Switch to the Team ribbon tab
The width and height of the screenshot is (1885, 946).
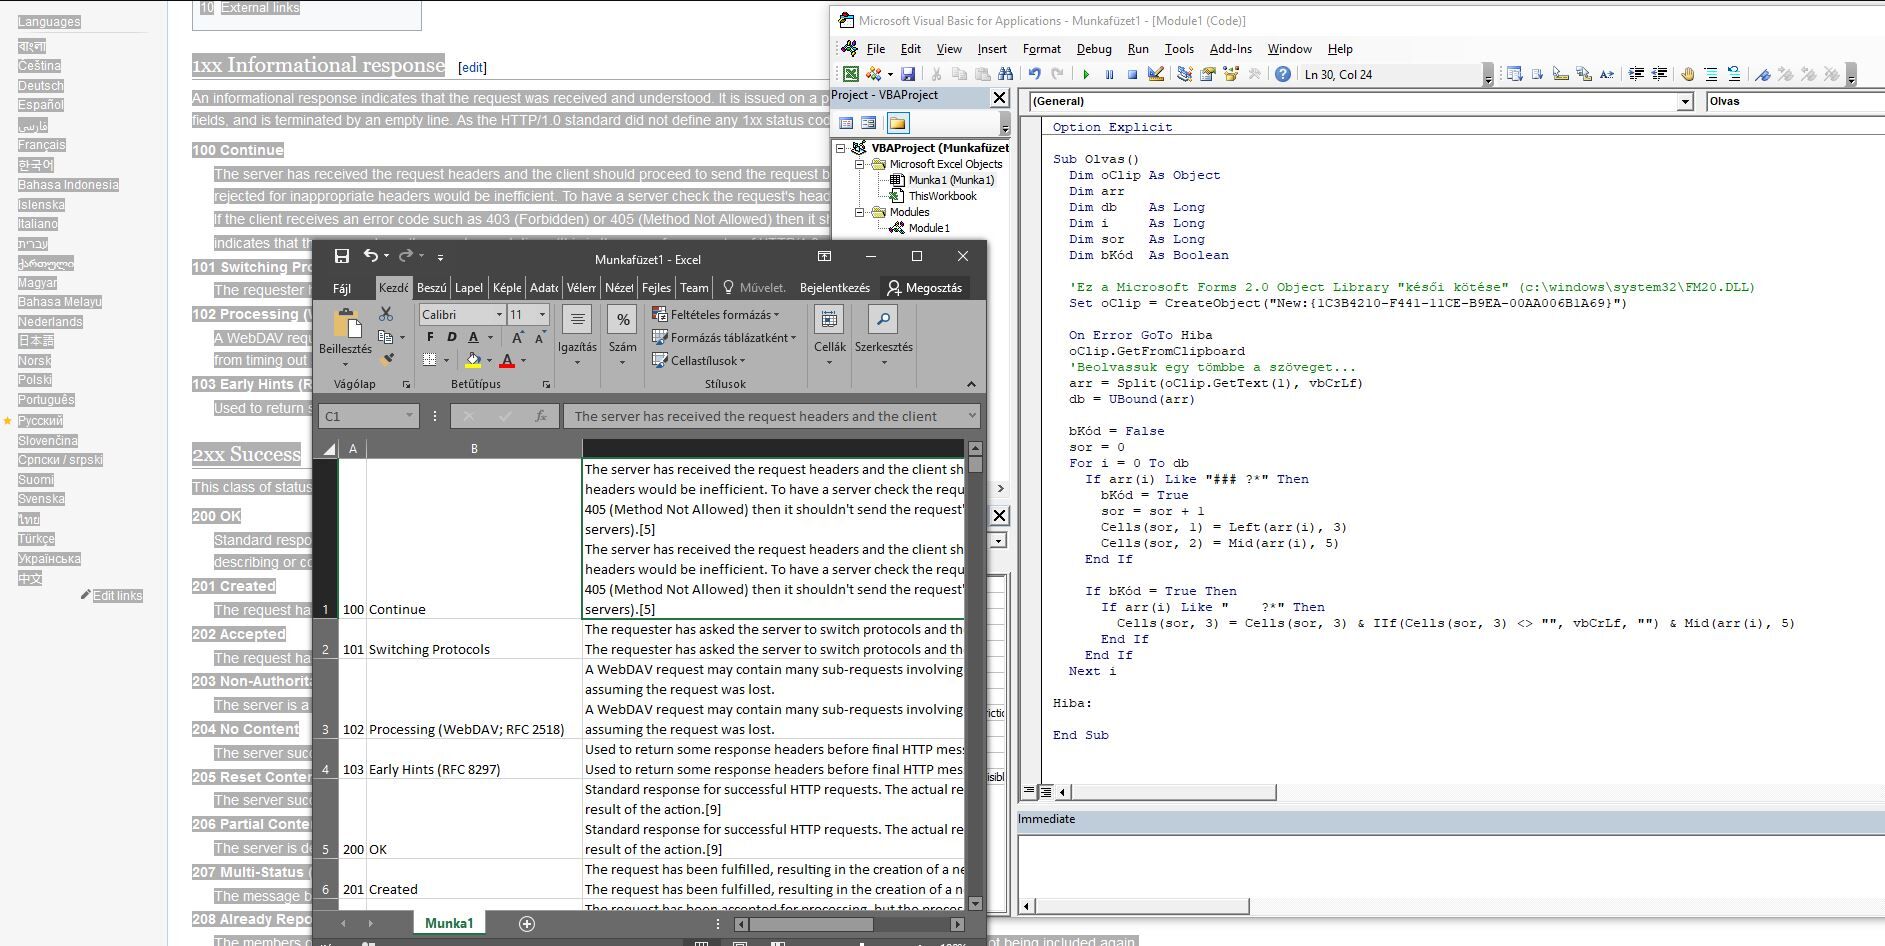coord(694,288)
